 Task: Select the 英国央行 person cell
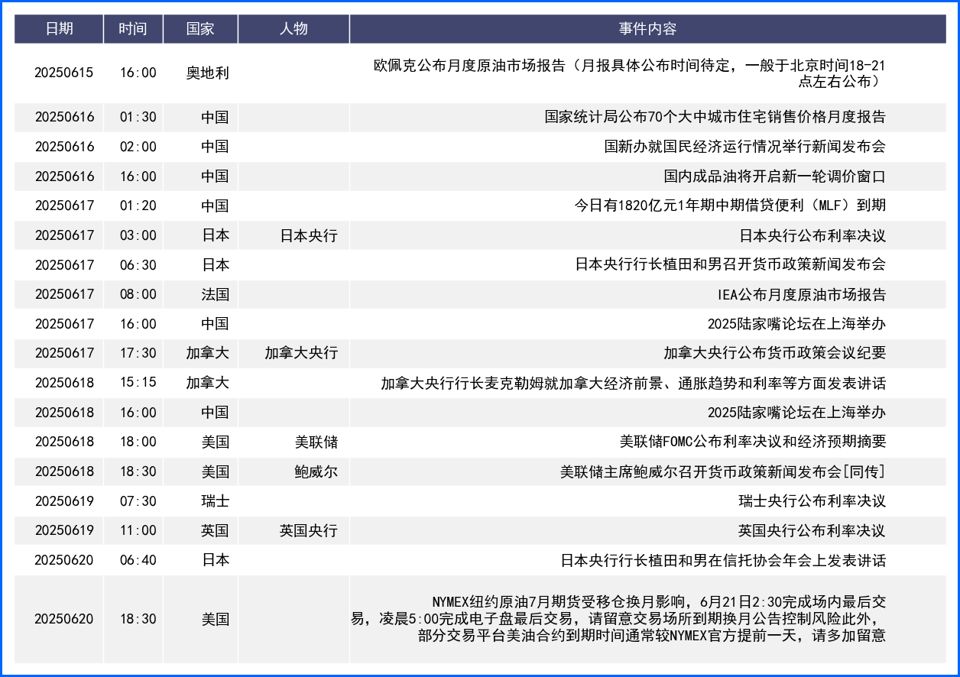[x=309, y=531]
